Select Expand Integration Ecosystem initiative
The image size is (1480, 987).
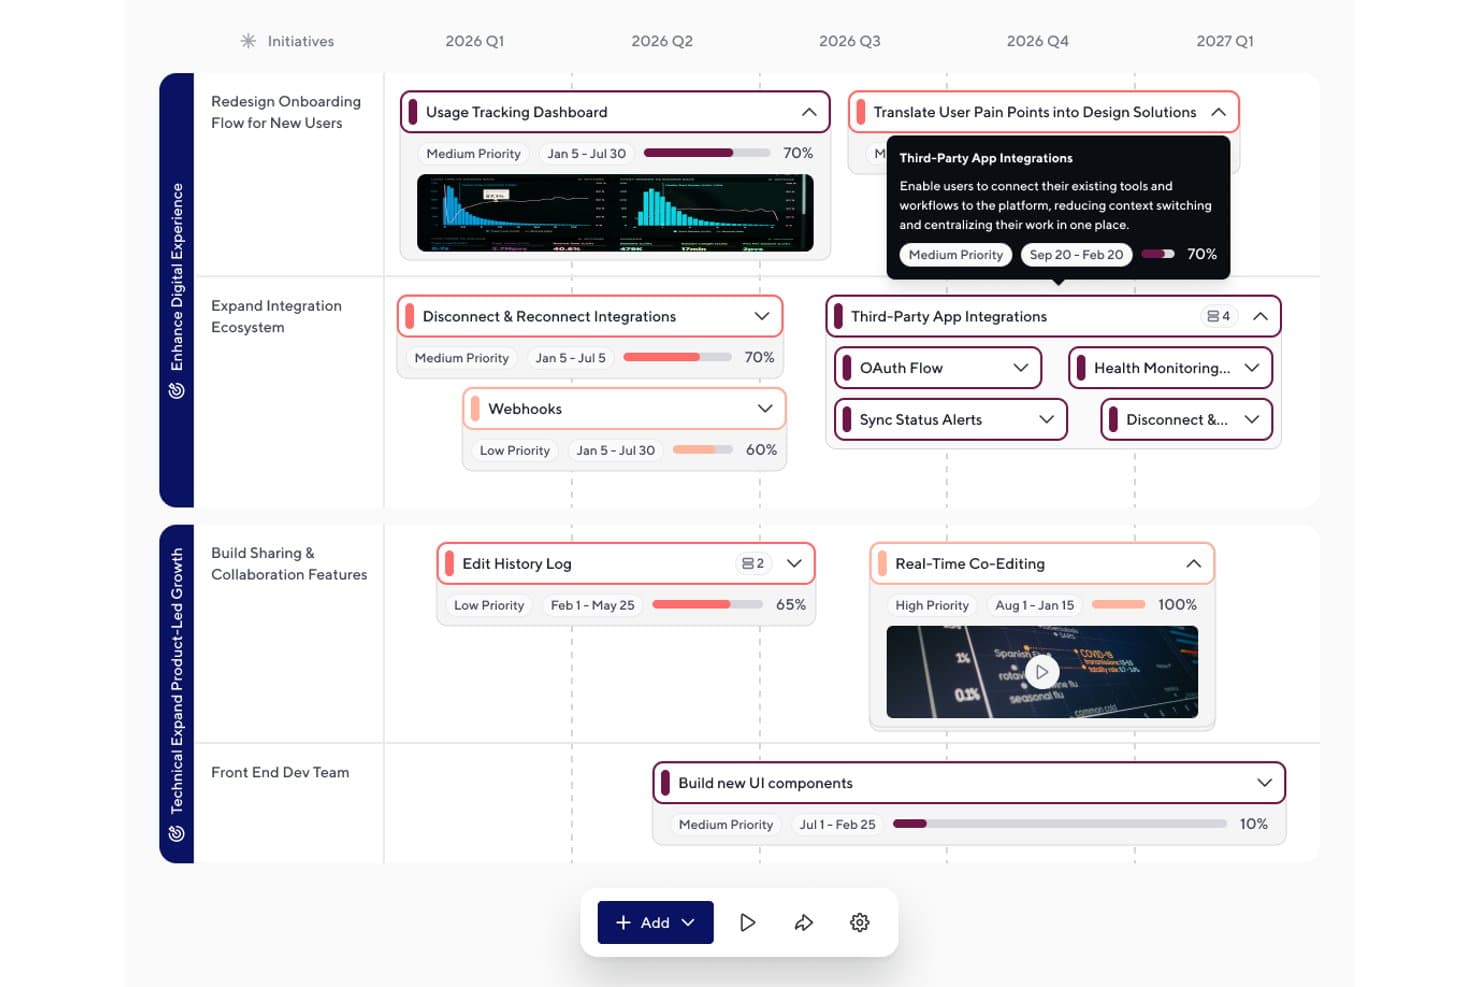pyautogui.click(x=276, y=316)
